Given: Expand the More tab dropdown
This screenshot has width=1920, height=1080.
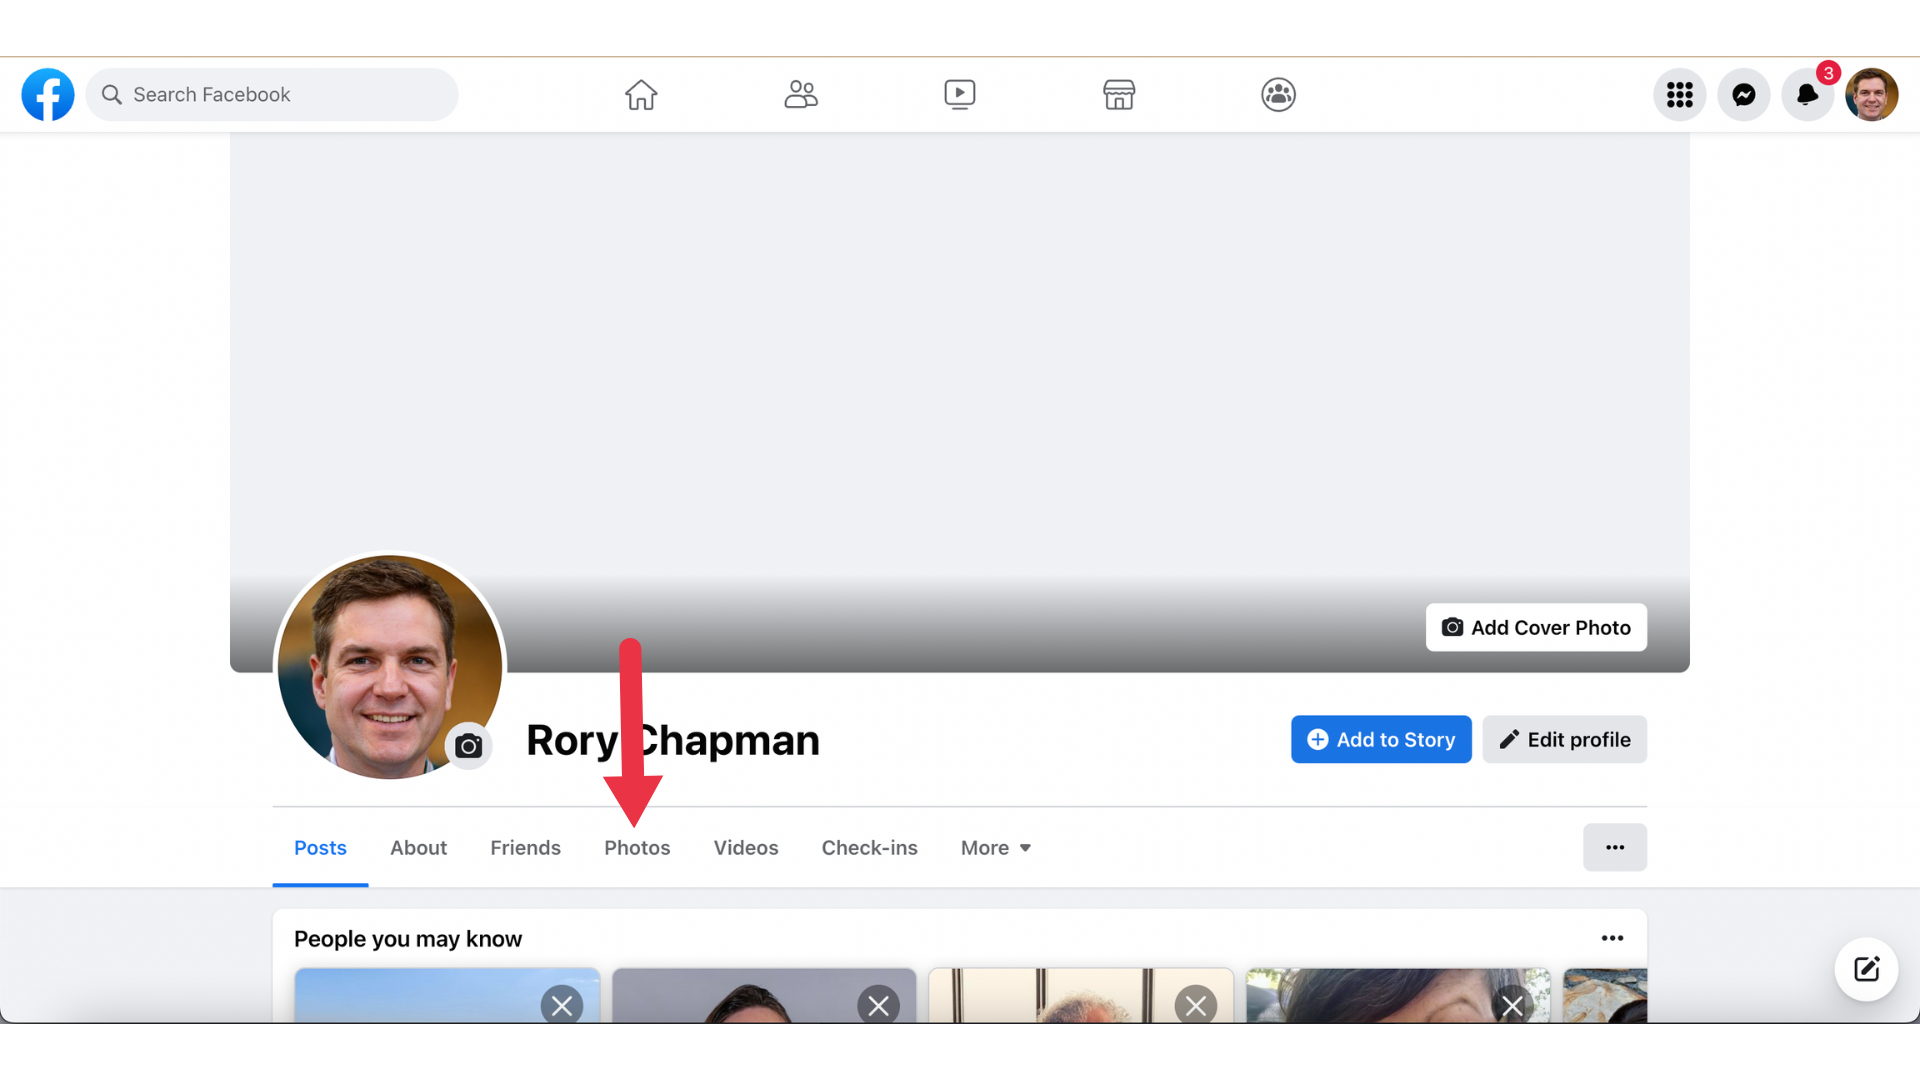Looking at the screenshot, I should 994,847.
